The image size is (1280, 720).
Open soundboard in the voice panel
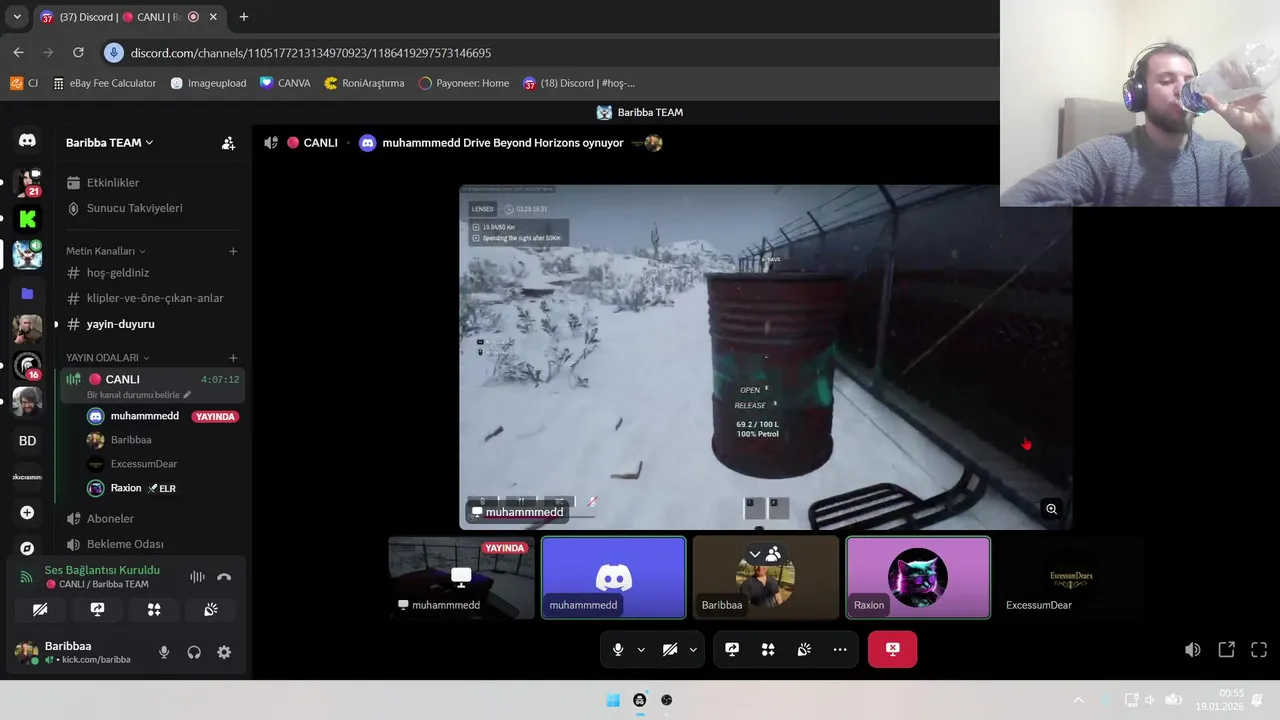point(211,609)
